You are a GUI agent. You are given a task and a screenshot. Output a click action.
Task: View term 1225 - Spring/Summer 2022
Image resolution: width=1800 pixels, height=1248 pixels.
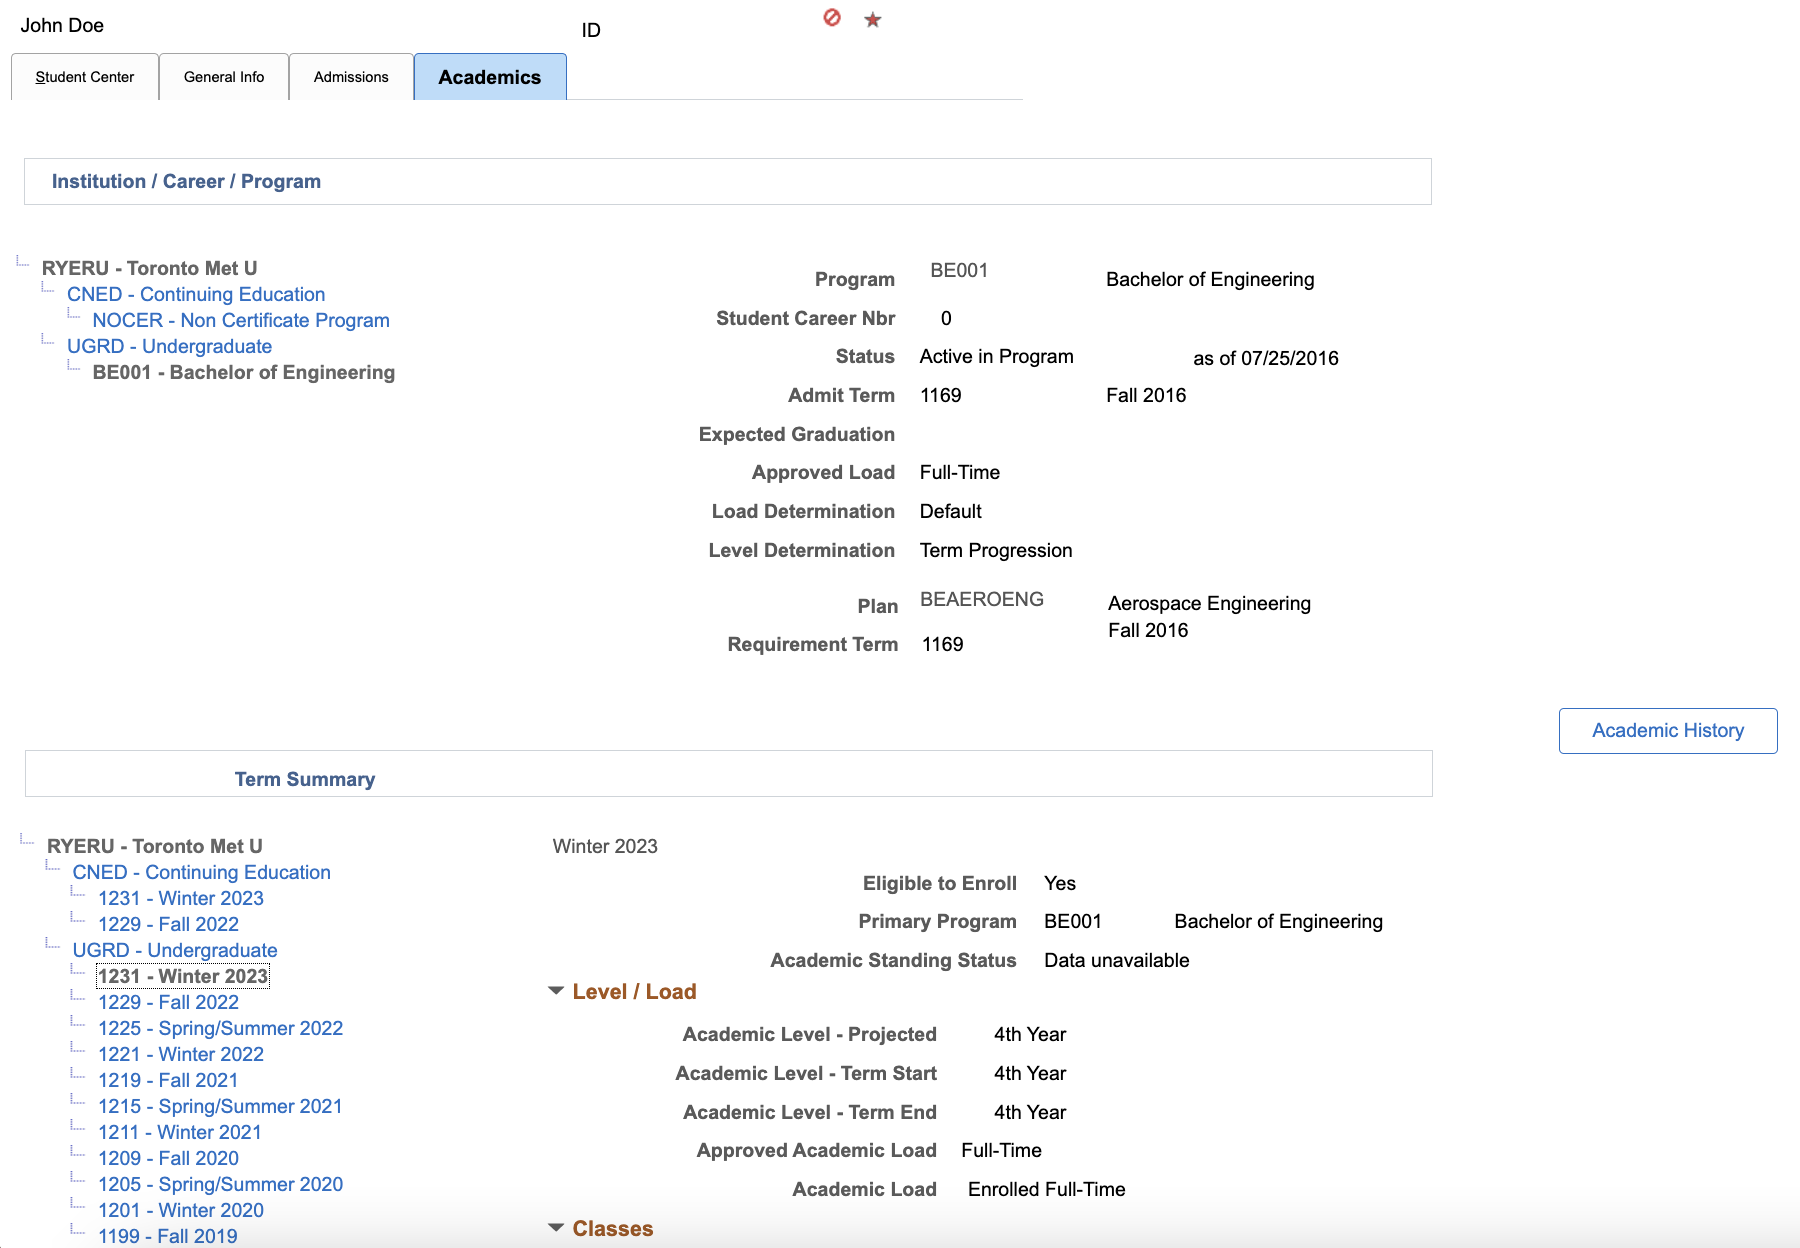[220, 1028]
